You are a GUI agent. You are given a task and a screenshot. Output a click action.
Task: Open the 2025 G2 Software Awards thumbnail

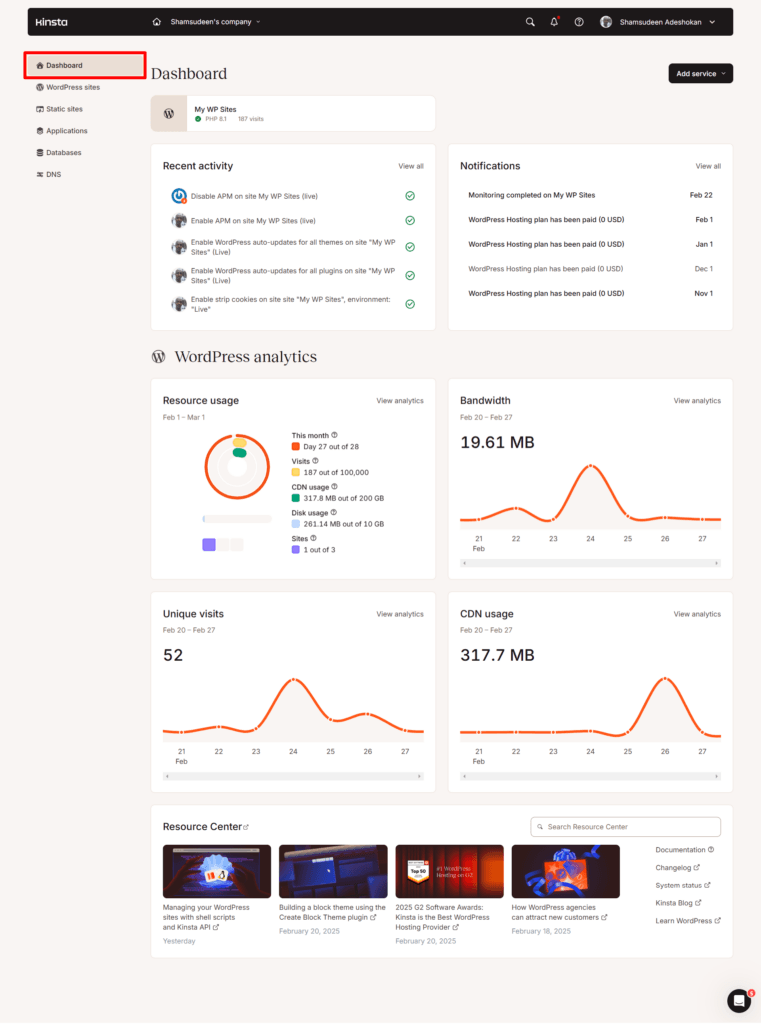[449, 872]
